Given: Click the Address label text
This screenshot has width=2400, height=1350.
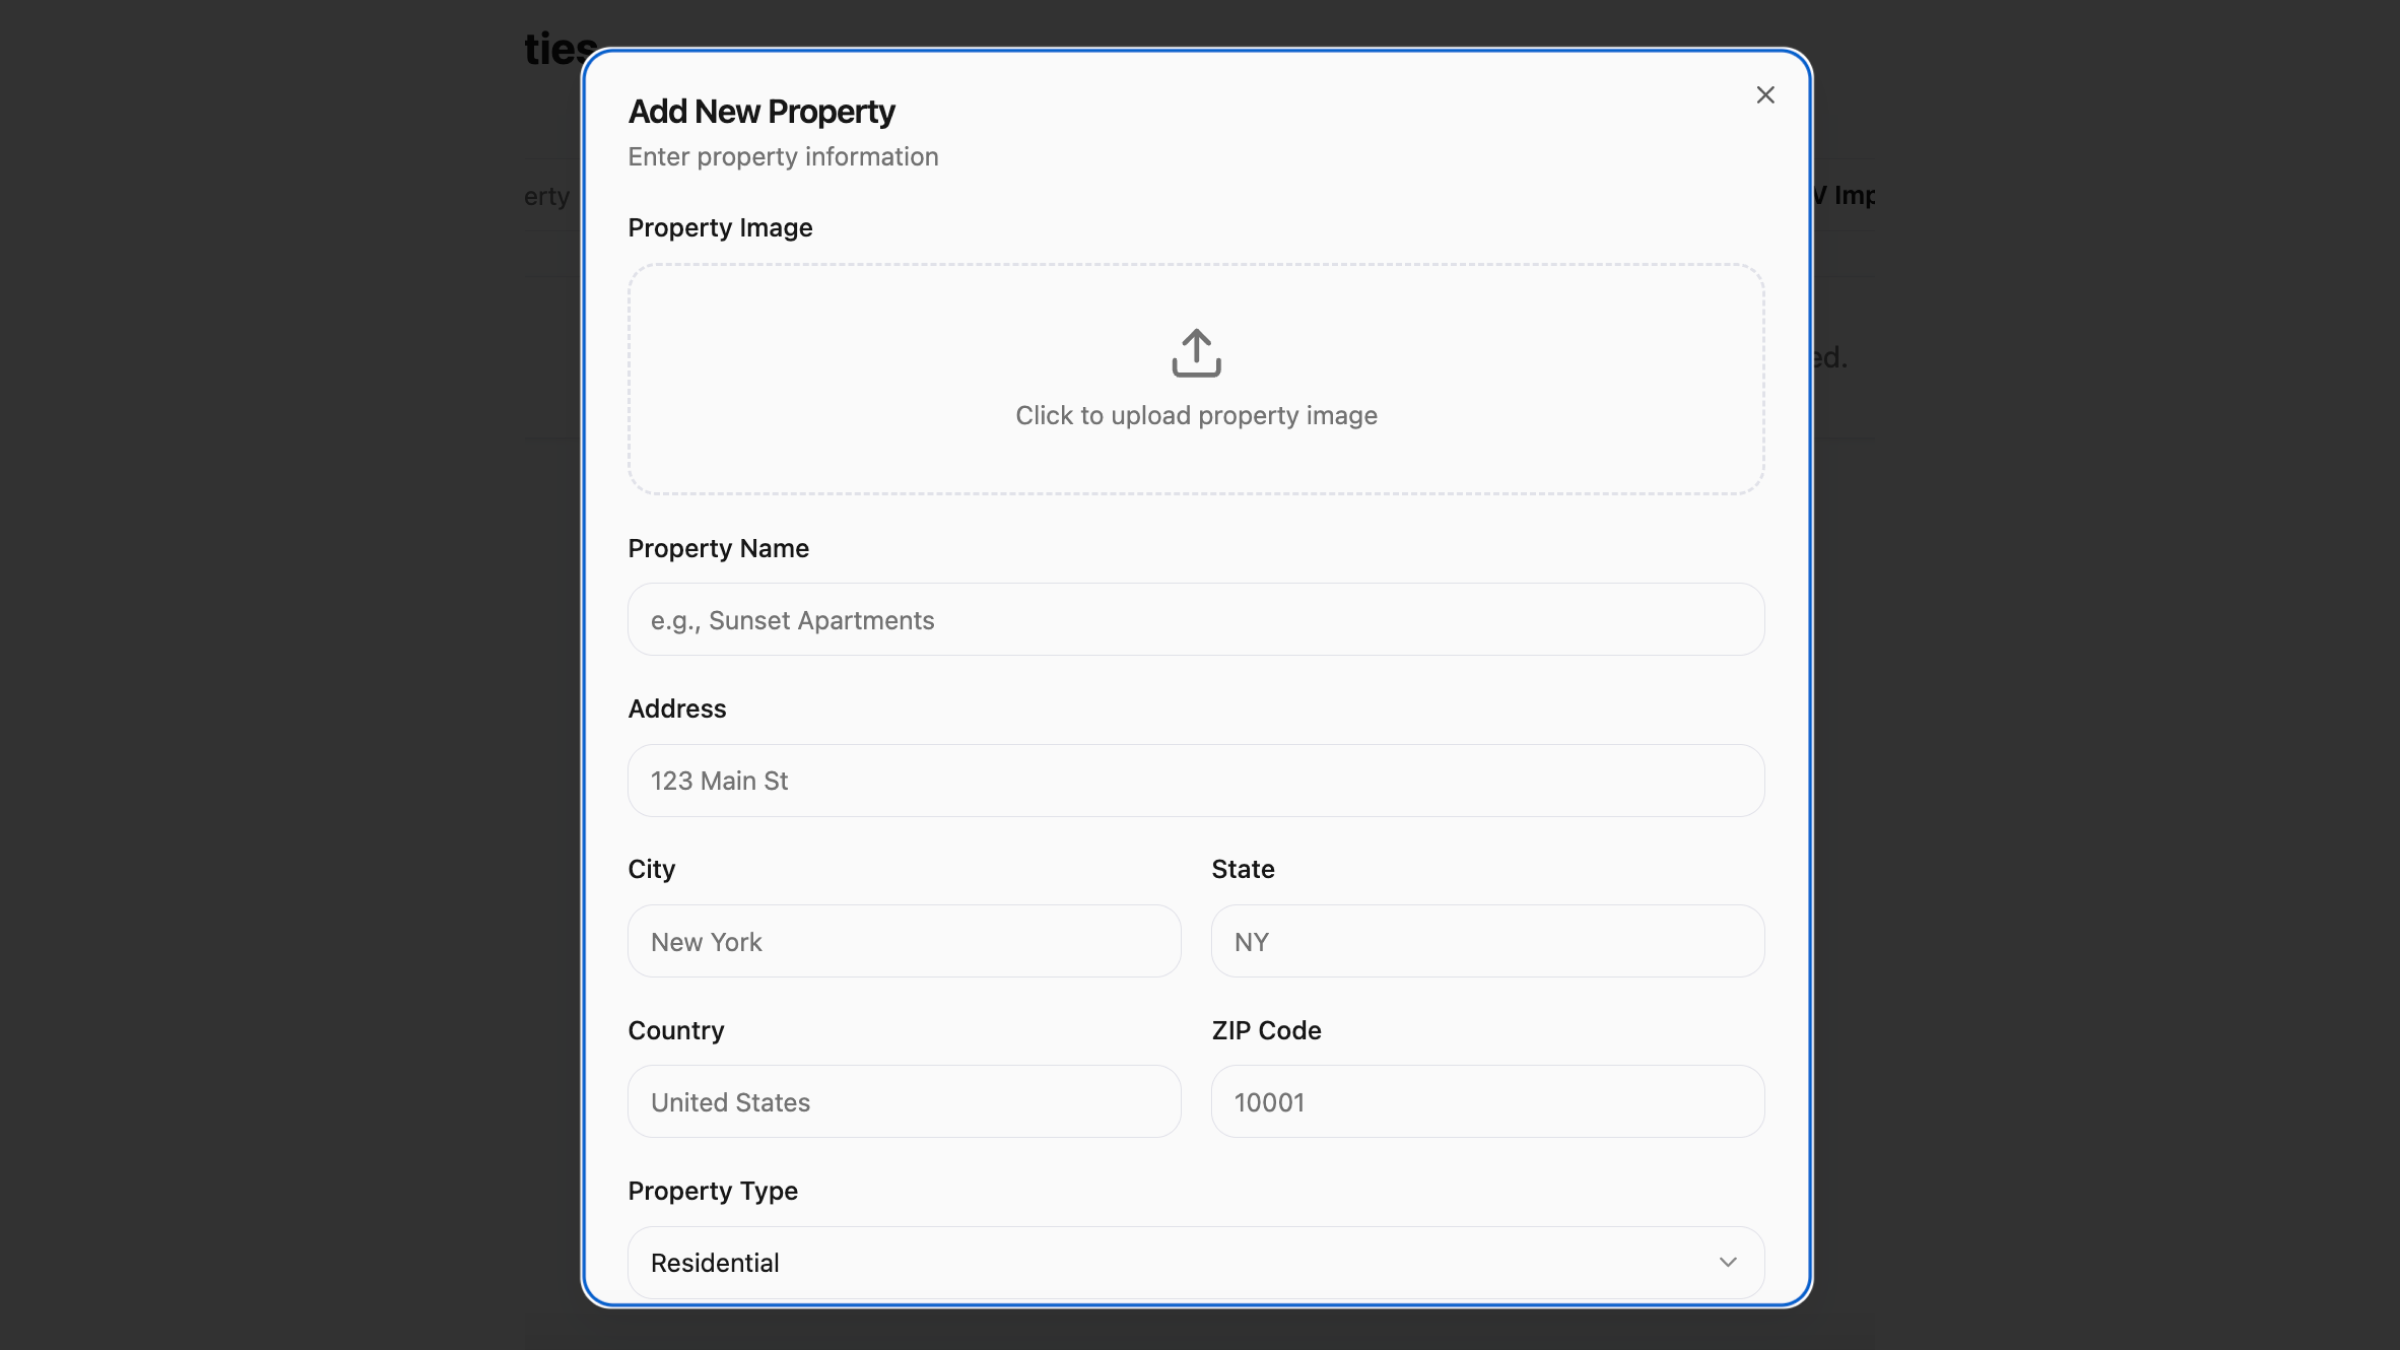Looking at the screenshot, I should [x=677, y=709].
